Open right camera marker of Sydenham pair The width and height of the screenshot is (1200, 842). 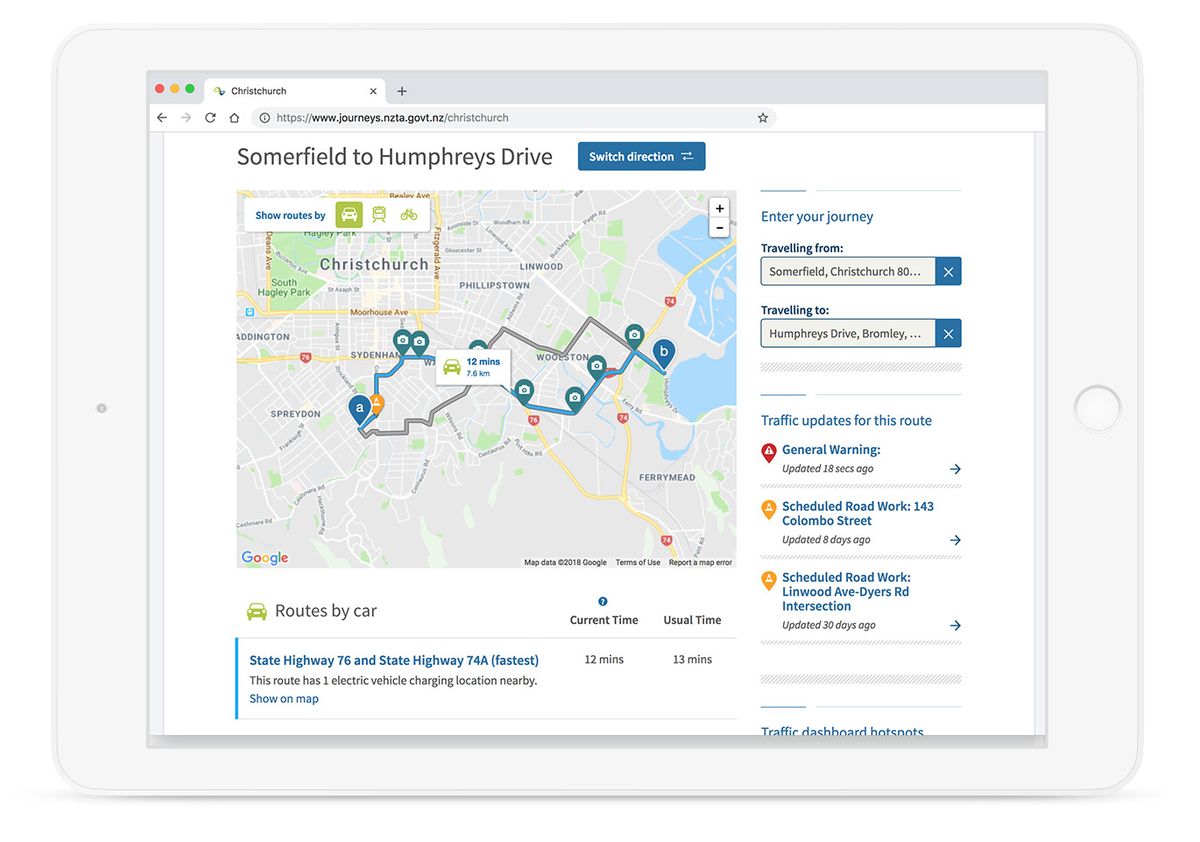point(419,343)
